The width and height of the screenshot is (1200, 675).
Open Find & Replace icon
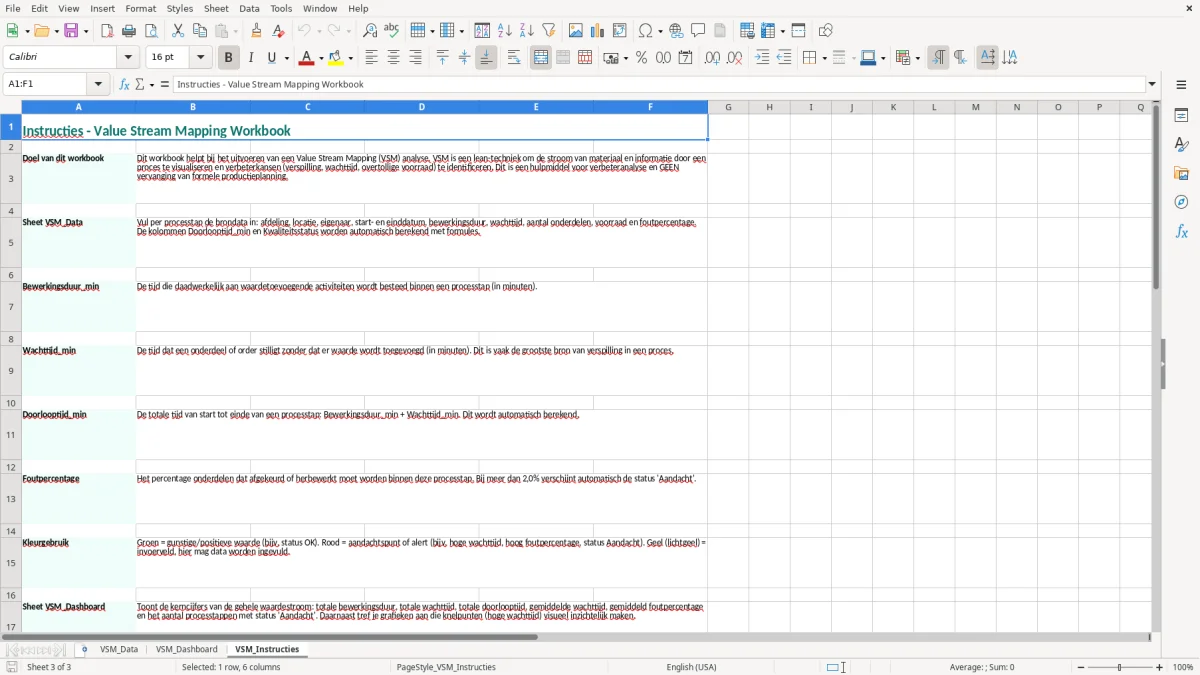[370, 31]
